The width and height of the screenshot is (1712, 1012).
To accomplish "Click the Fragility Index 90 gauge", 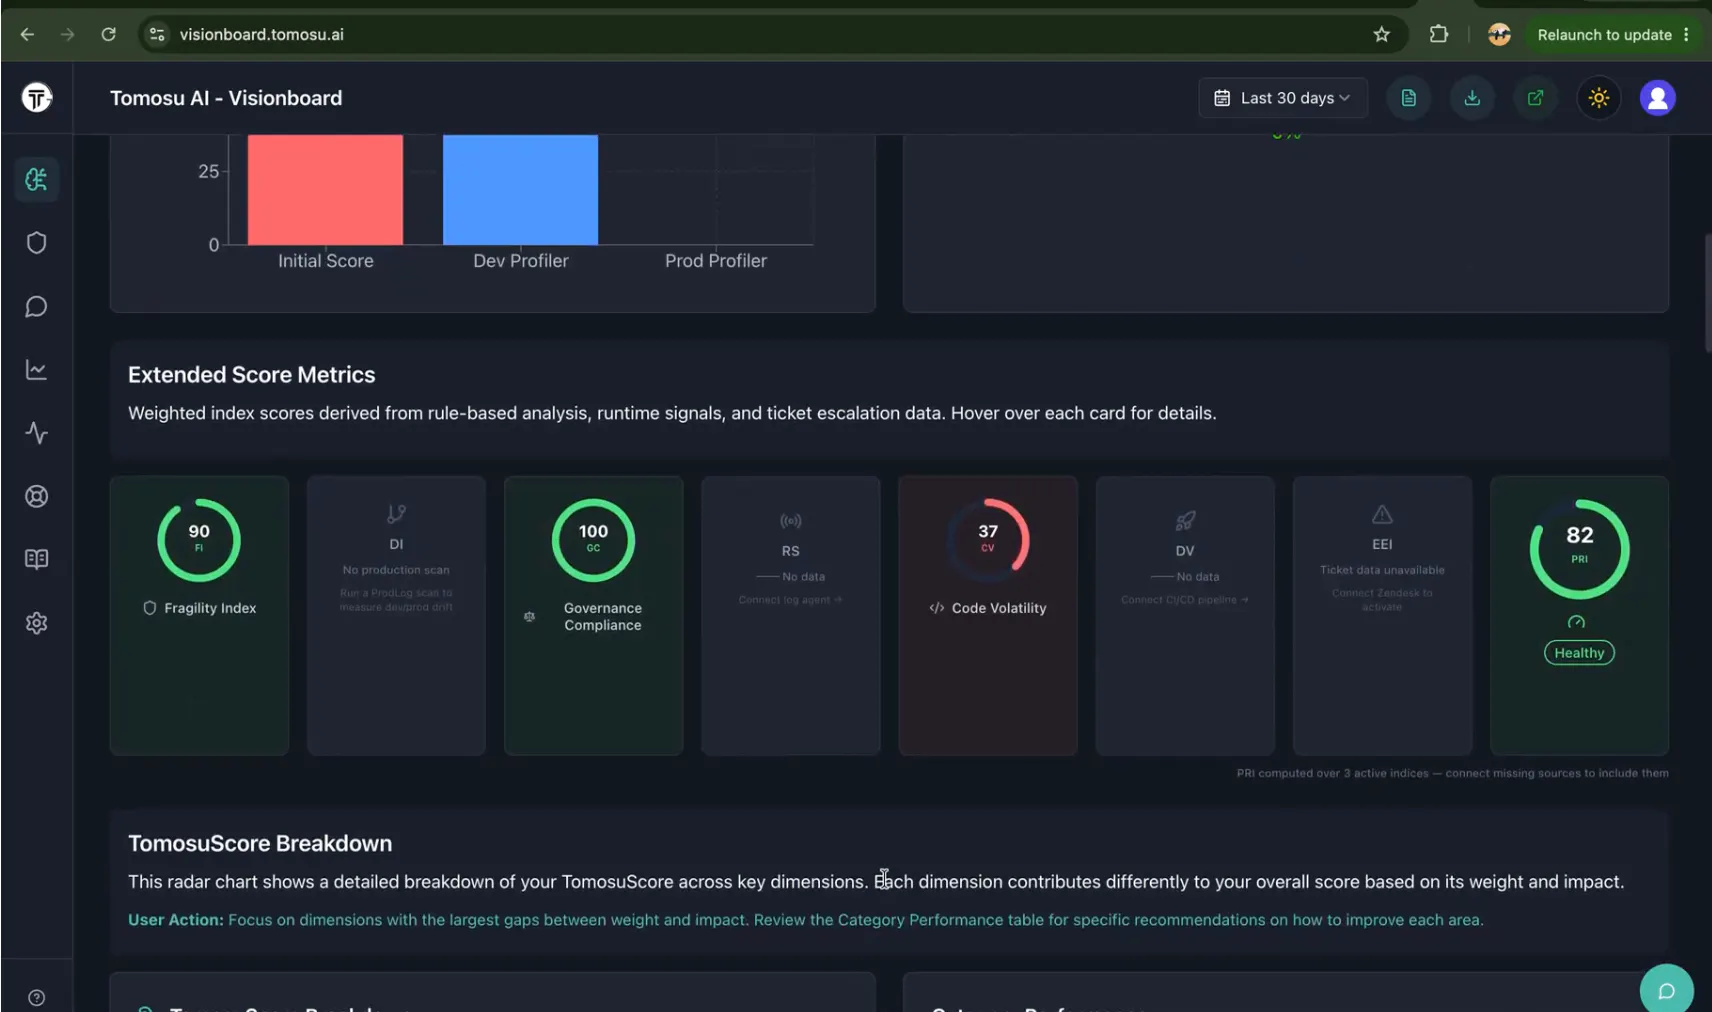I will point(199,540).
